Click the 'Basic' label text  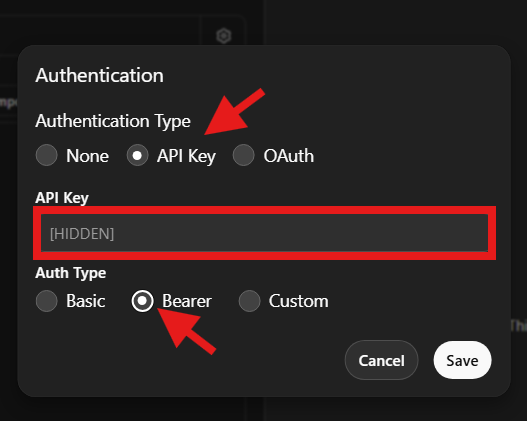[86, 301]
